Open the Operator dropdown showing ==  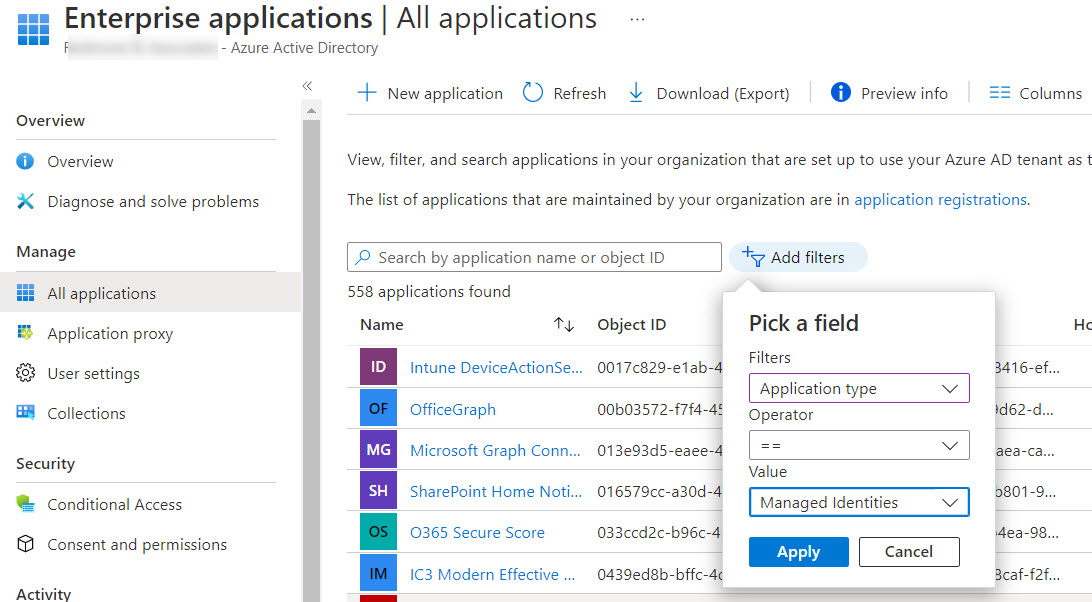(x=859, y=445)
